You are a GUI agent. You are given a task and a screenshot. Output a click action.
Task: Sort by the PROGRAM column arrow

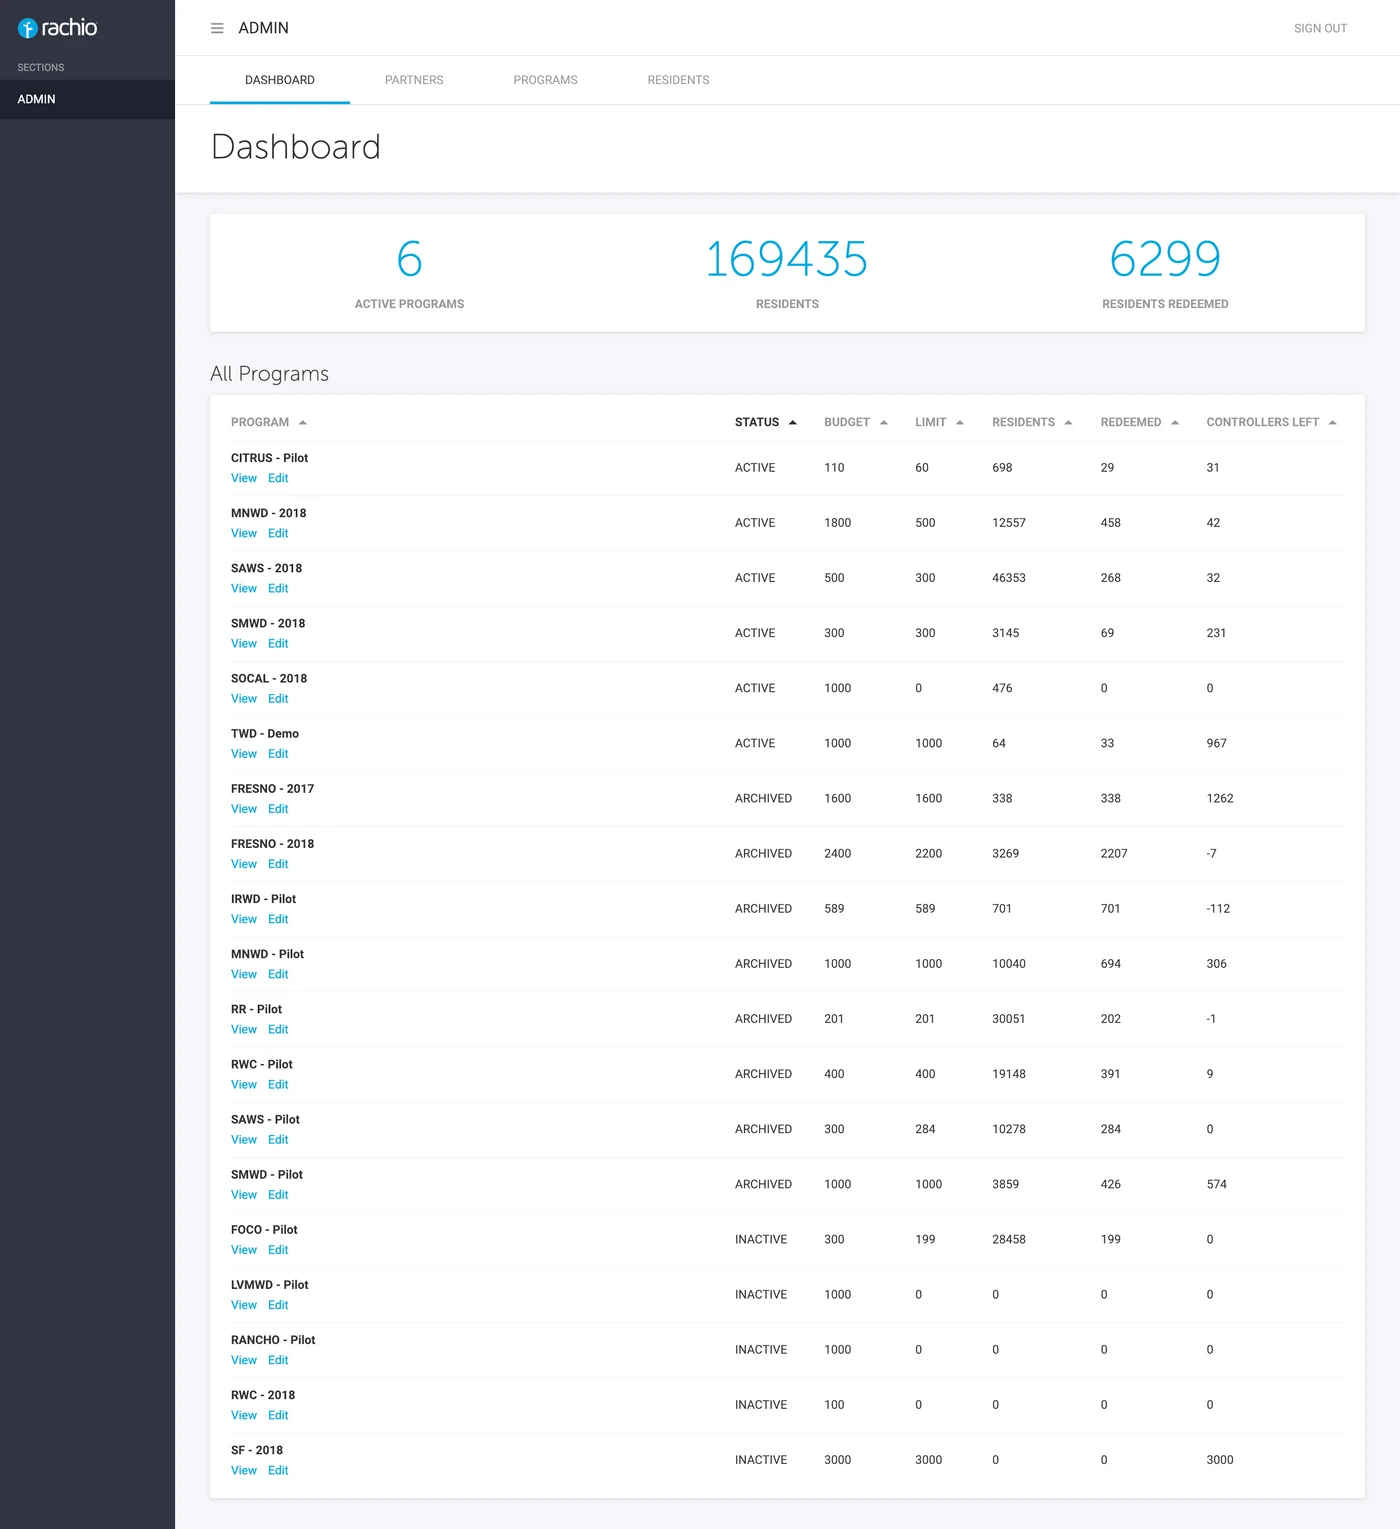[303, 422]
